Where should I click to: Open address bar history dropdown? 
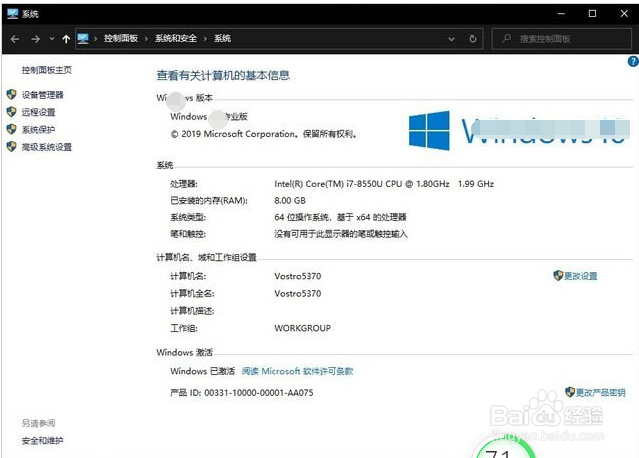(x=452, y=39)
